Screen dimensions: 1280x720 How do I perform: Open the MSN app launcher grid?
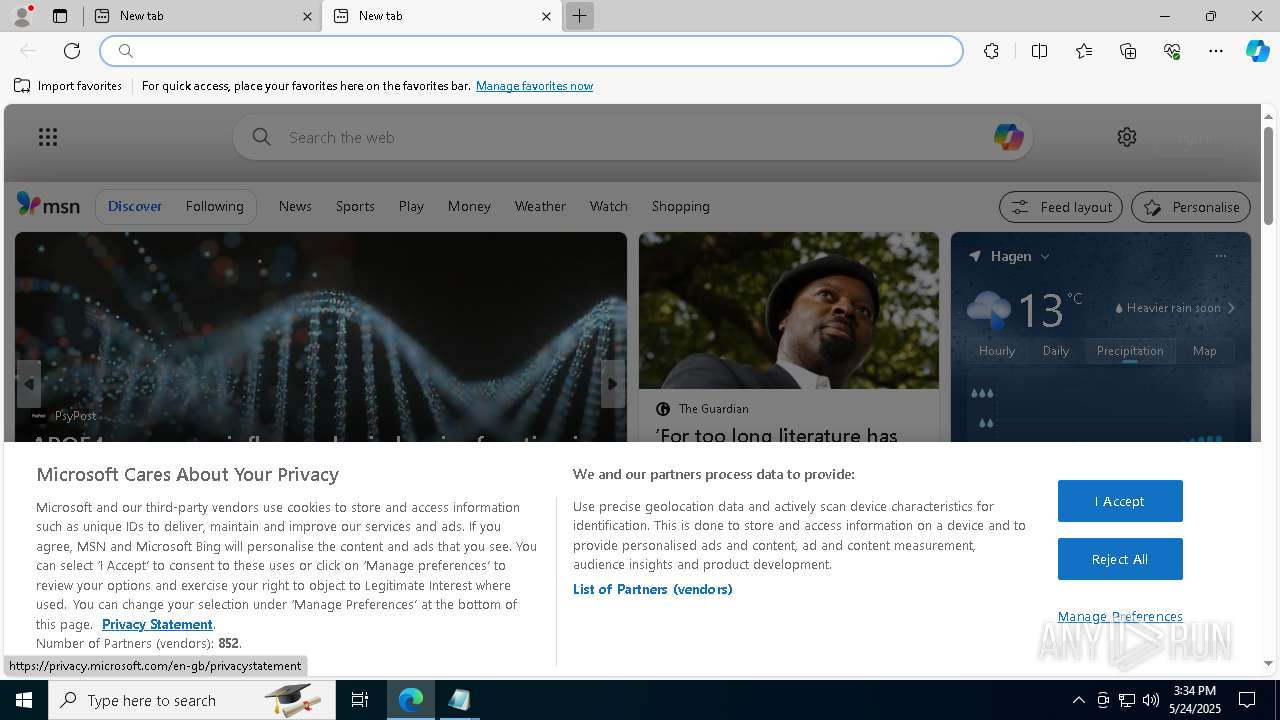click(x=48, y=137)
